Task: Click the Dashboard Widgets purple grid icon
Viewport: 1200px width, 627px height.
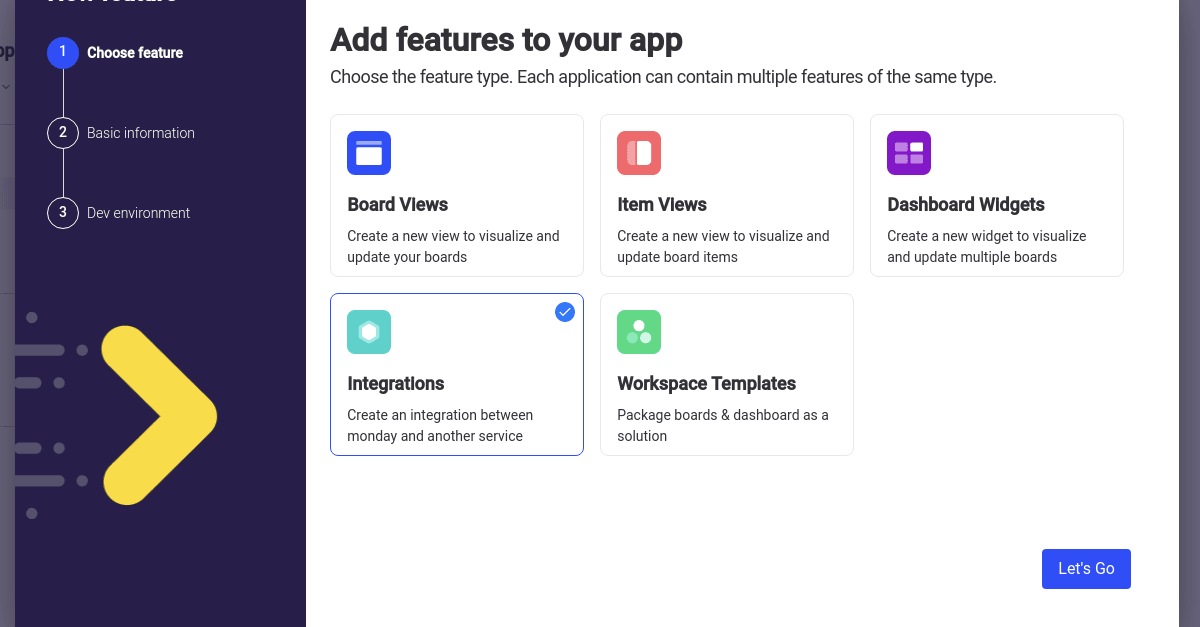Action: coord(909,153)
